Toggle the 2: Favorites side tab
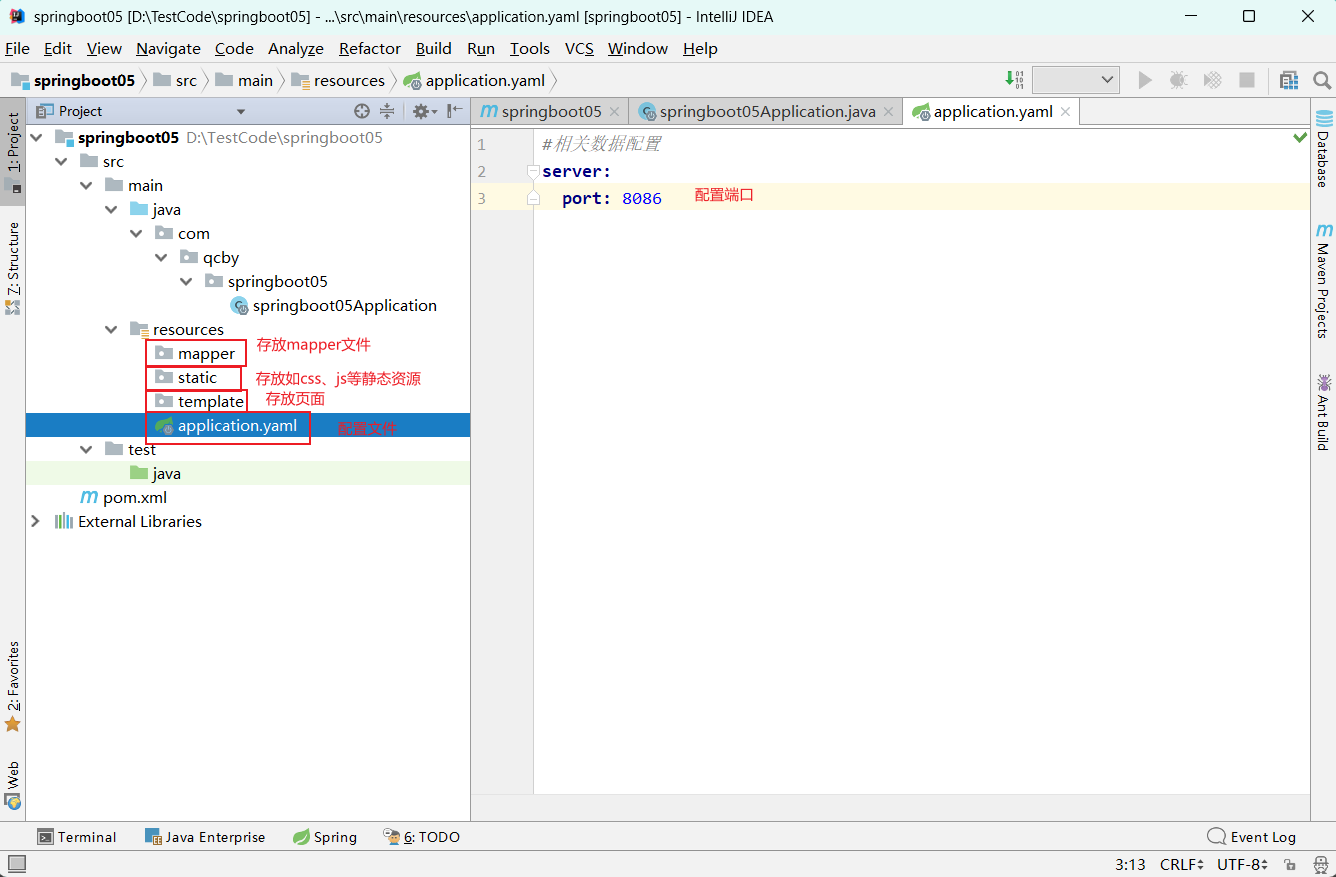This screenshot has width=1336, height=877. (13, 686)
